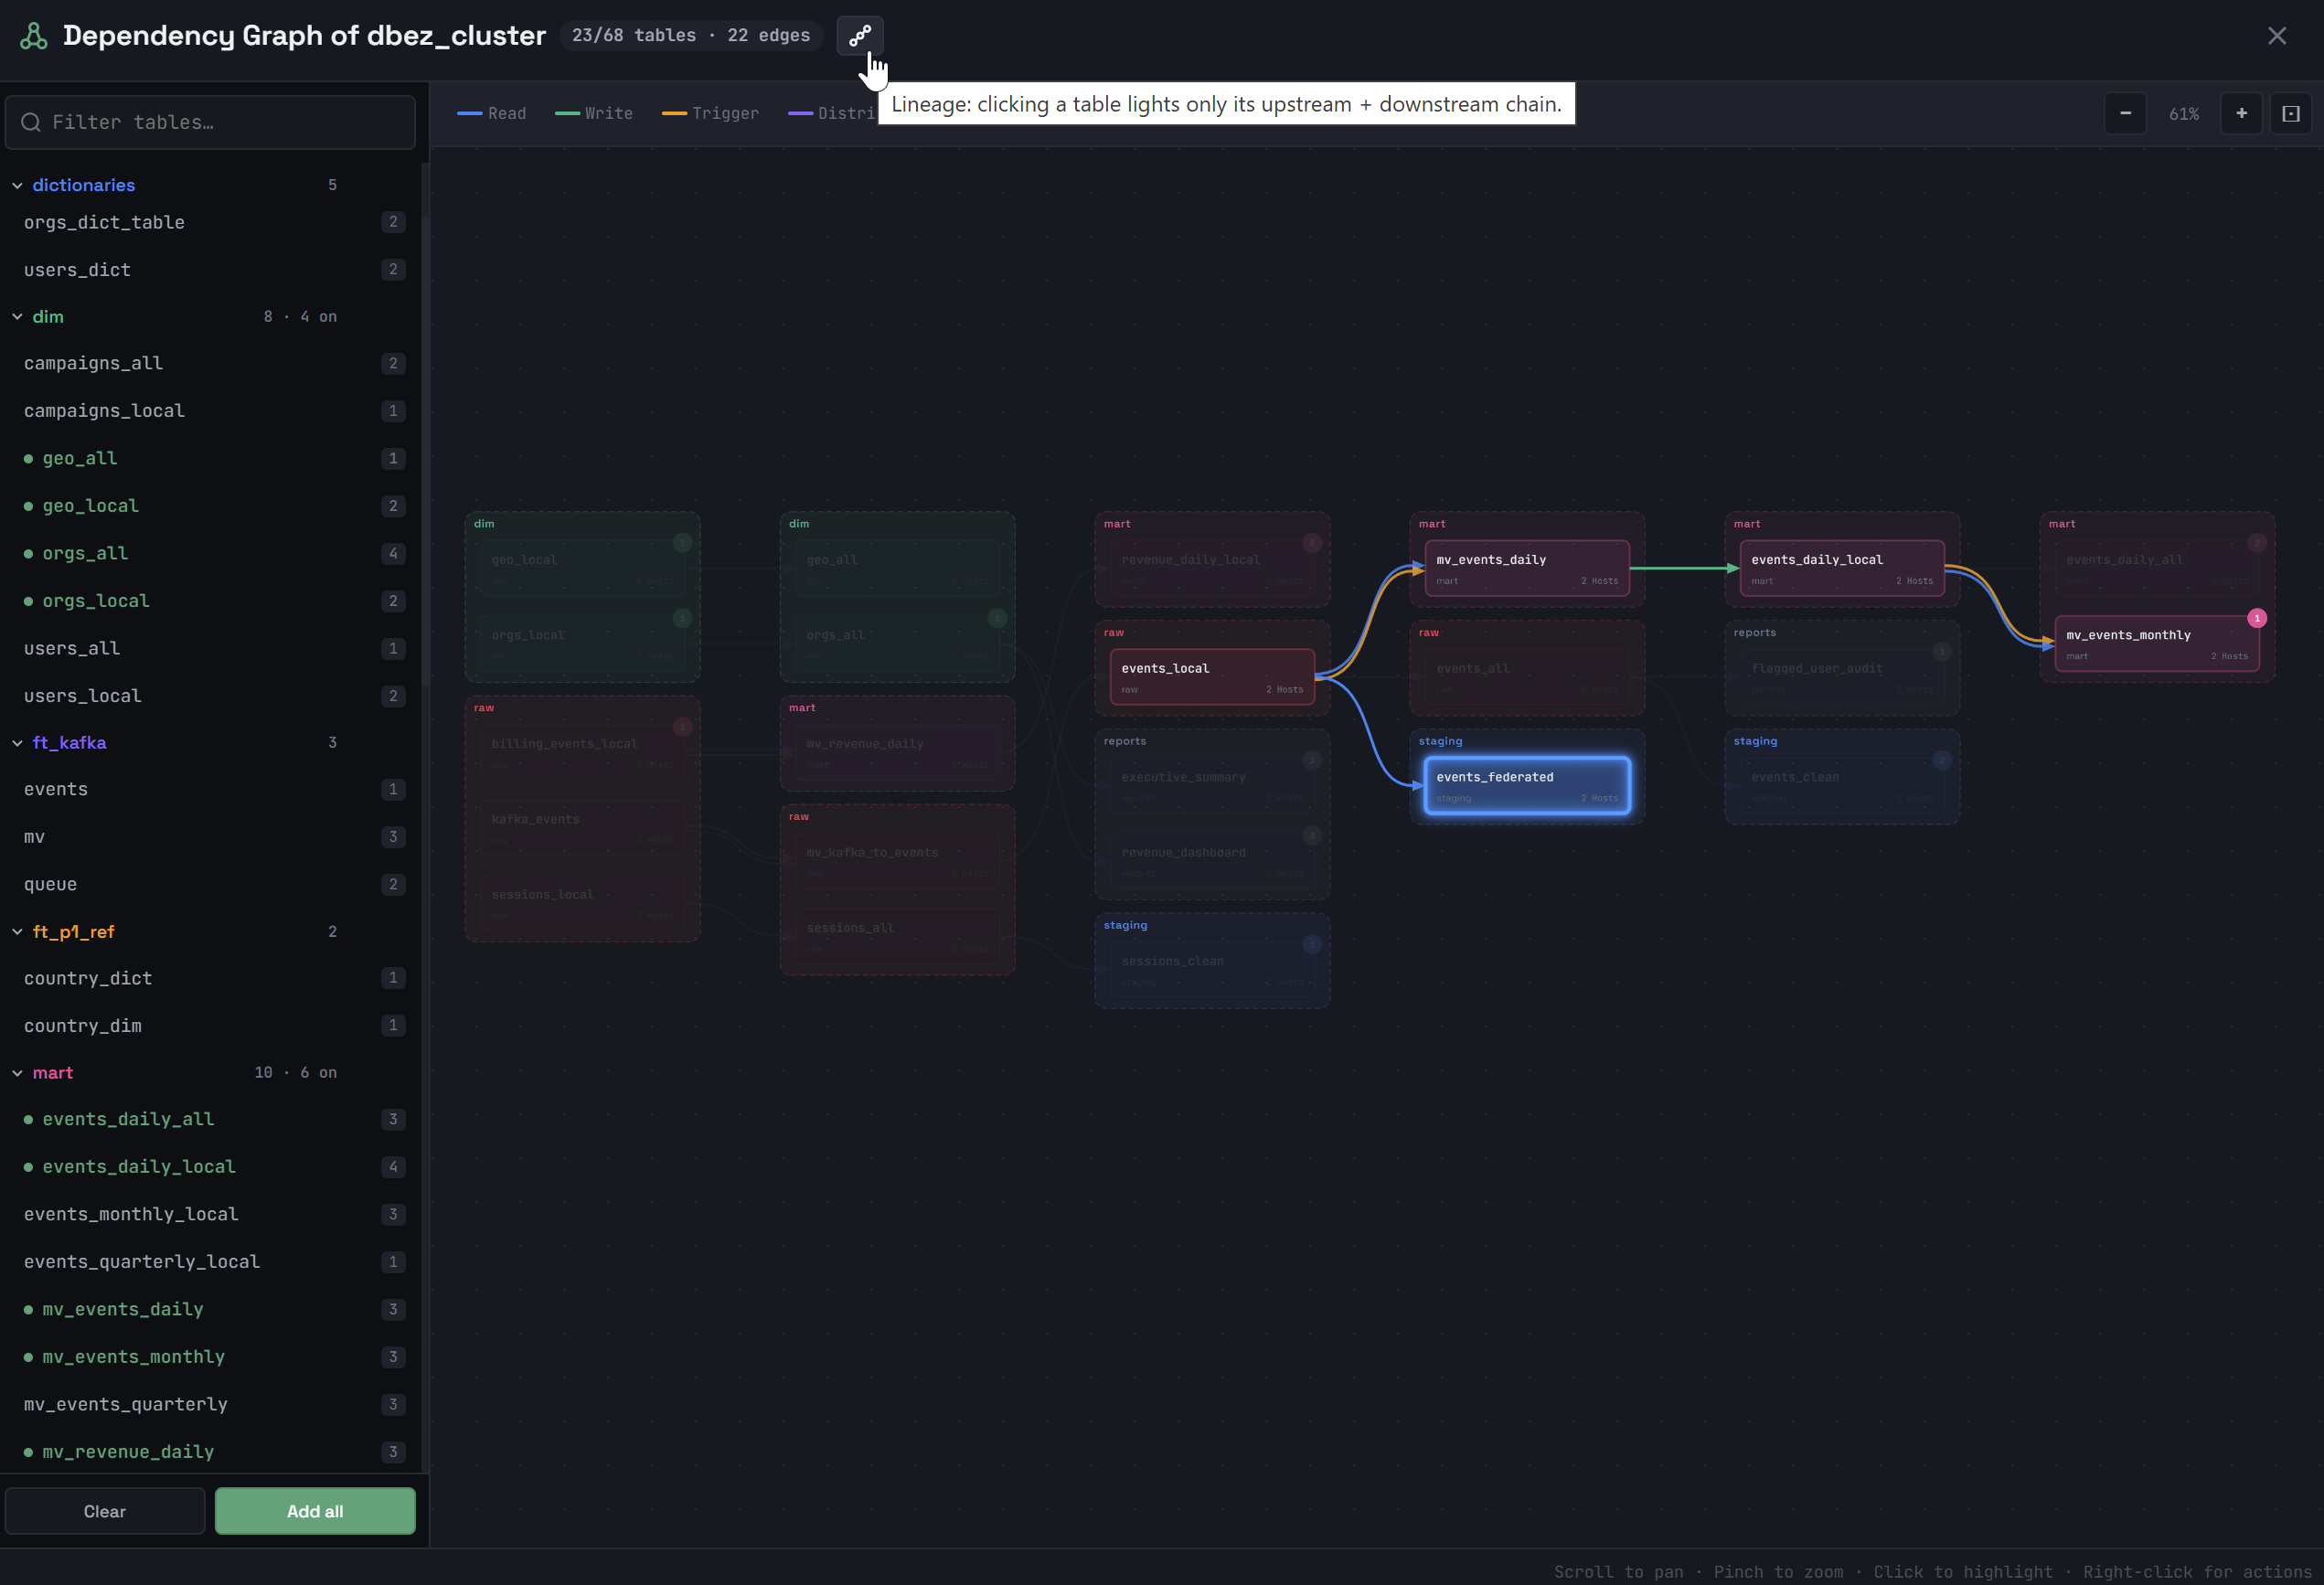Select mv_events_quarterly row
Screen dimensions: 2324x1585
coord(210,1404)
